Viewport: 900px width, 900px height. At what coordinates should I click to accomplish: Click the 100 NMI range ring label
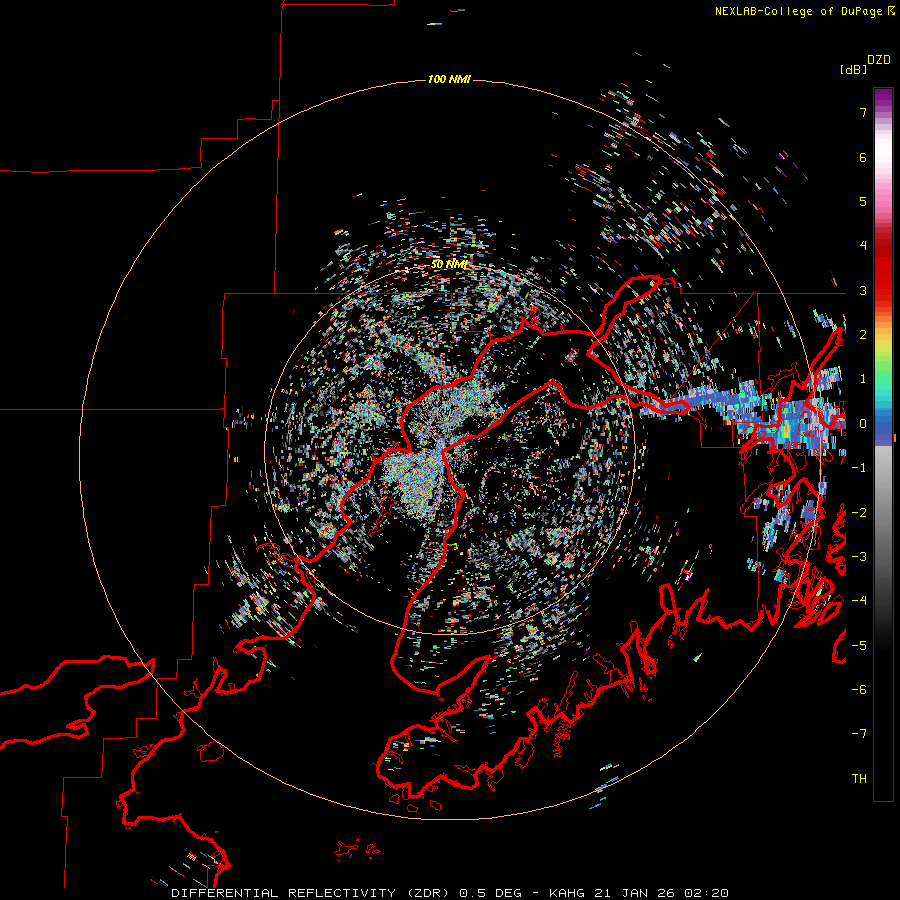click(449, 79)
